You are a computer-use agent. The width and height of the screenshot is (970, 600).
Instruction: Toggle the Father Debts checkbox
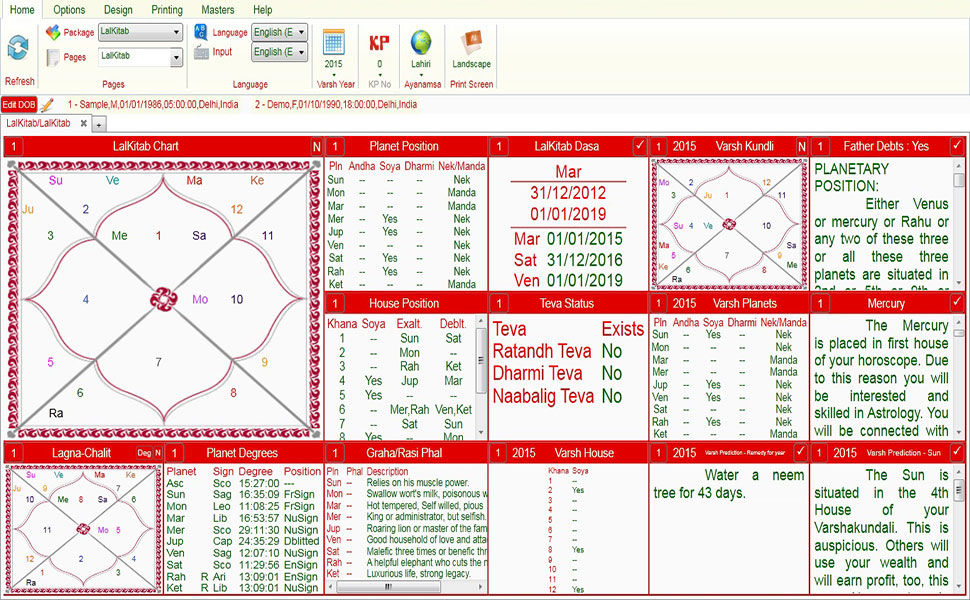pos(957,146)
